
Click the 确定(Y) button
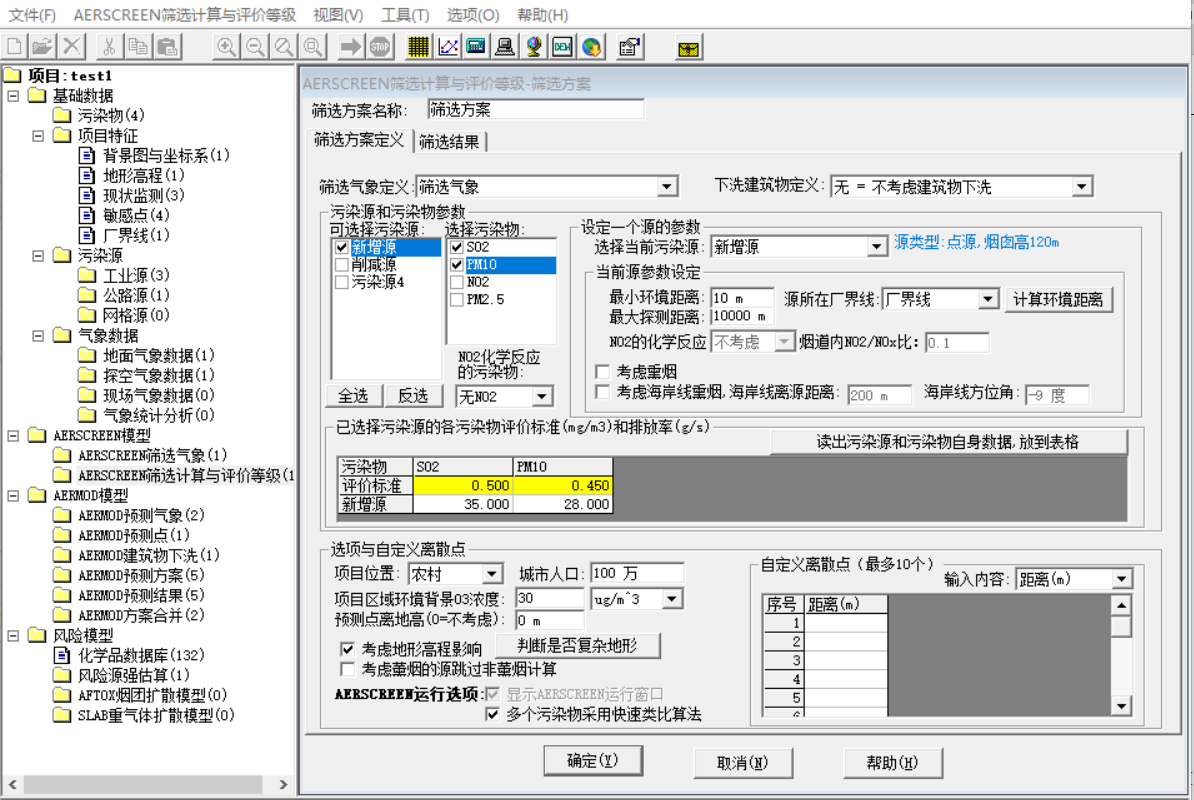[593, 760]
